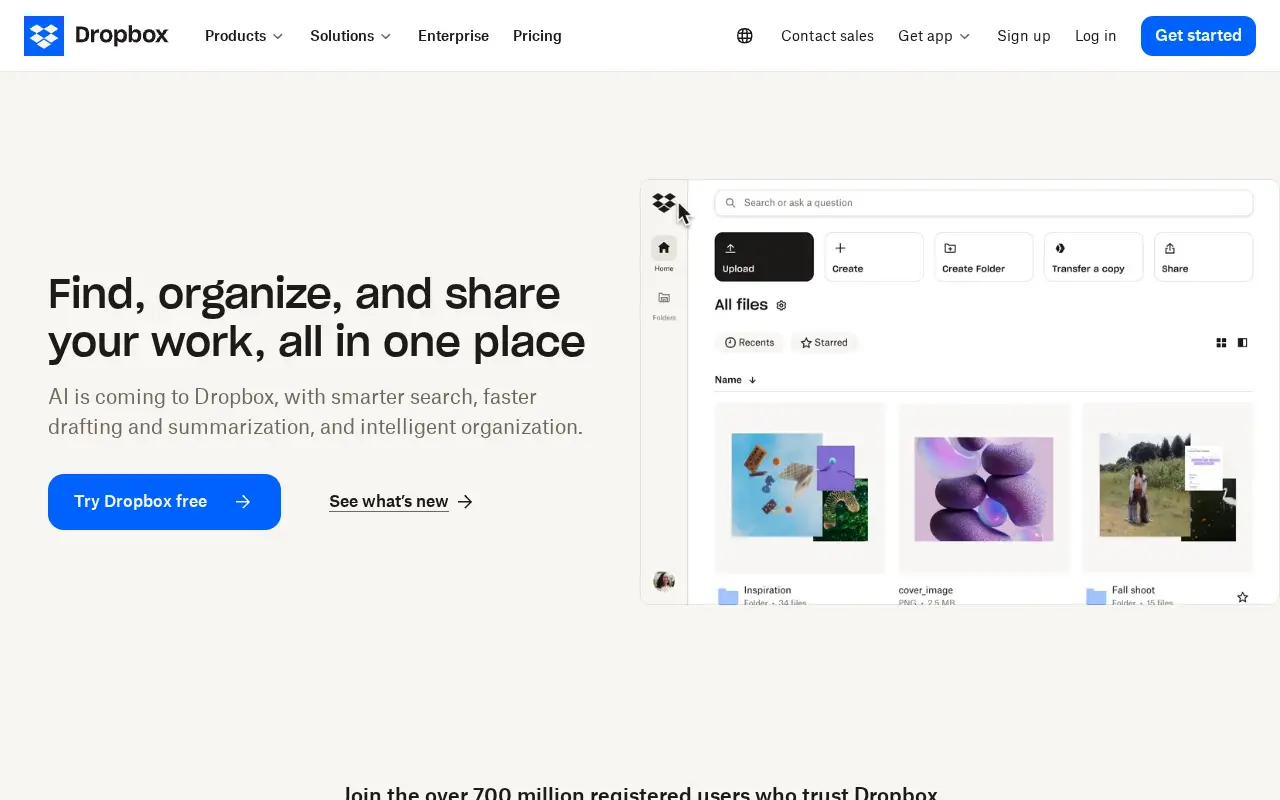The image size is (1280, 800).
Task: Go to the Enterprise page
Action: coord(453,36)
